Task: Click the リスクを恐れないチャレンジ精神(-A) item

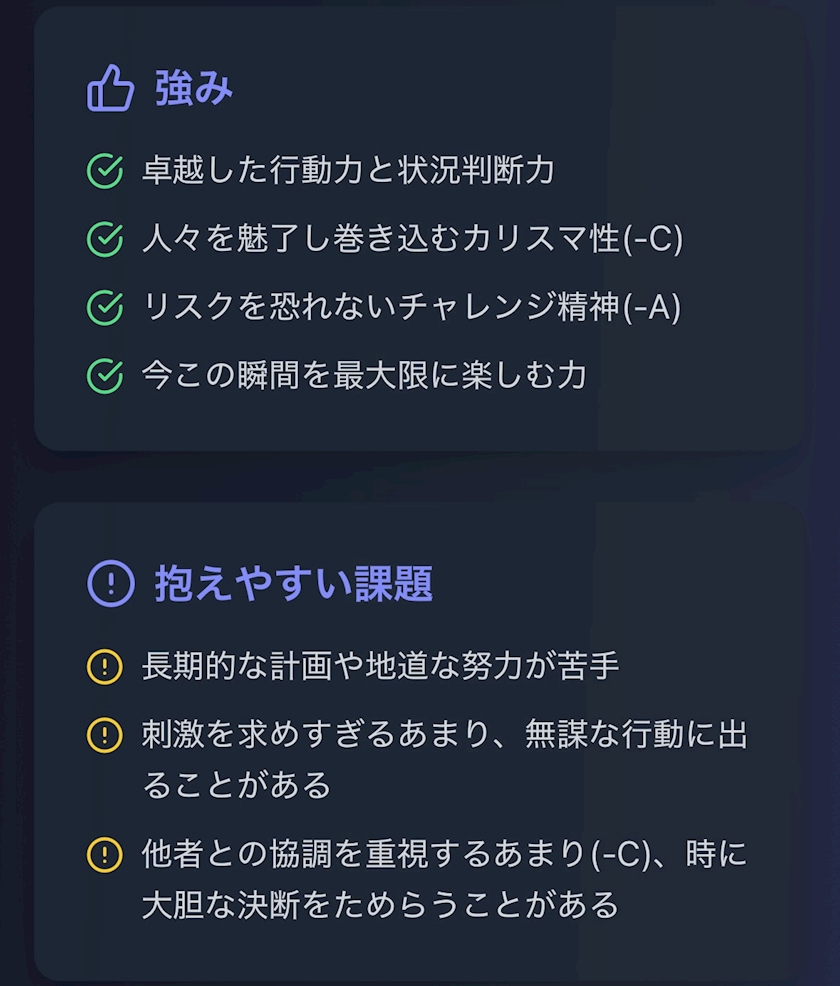Action: click(x=411, y=307)
